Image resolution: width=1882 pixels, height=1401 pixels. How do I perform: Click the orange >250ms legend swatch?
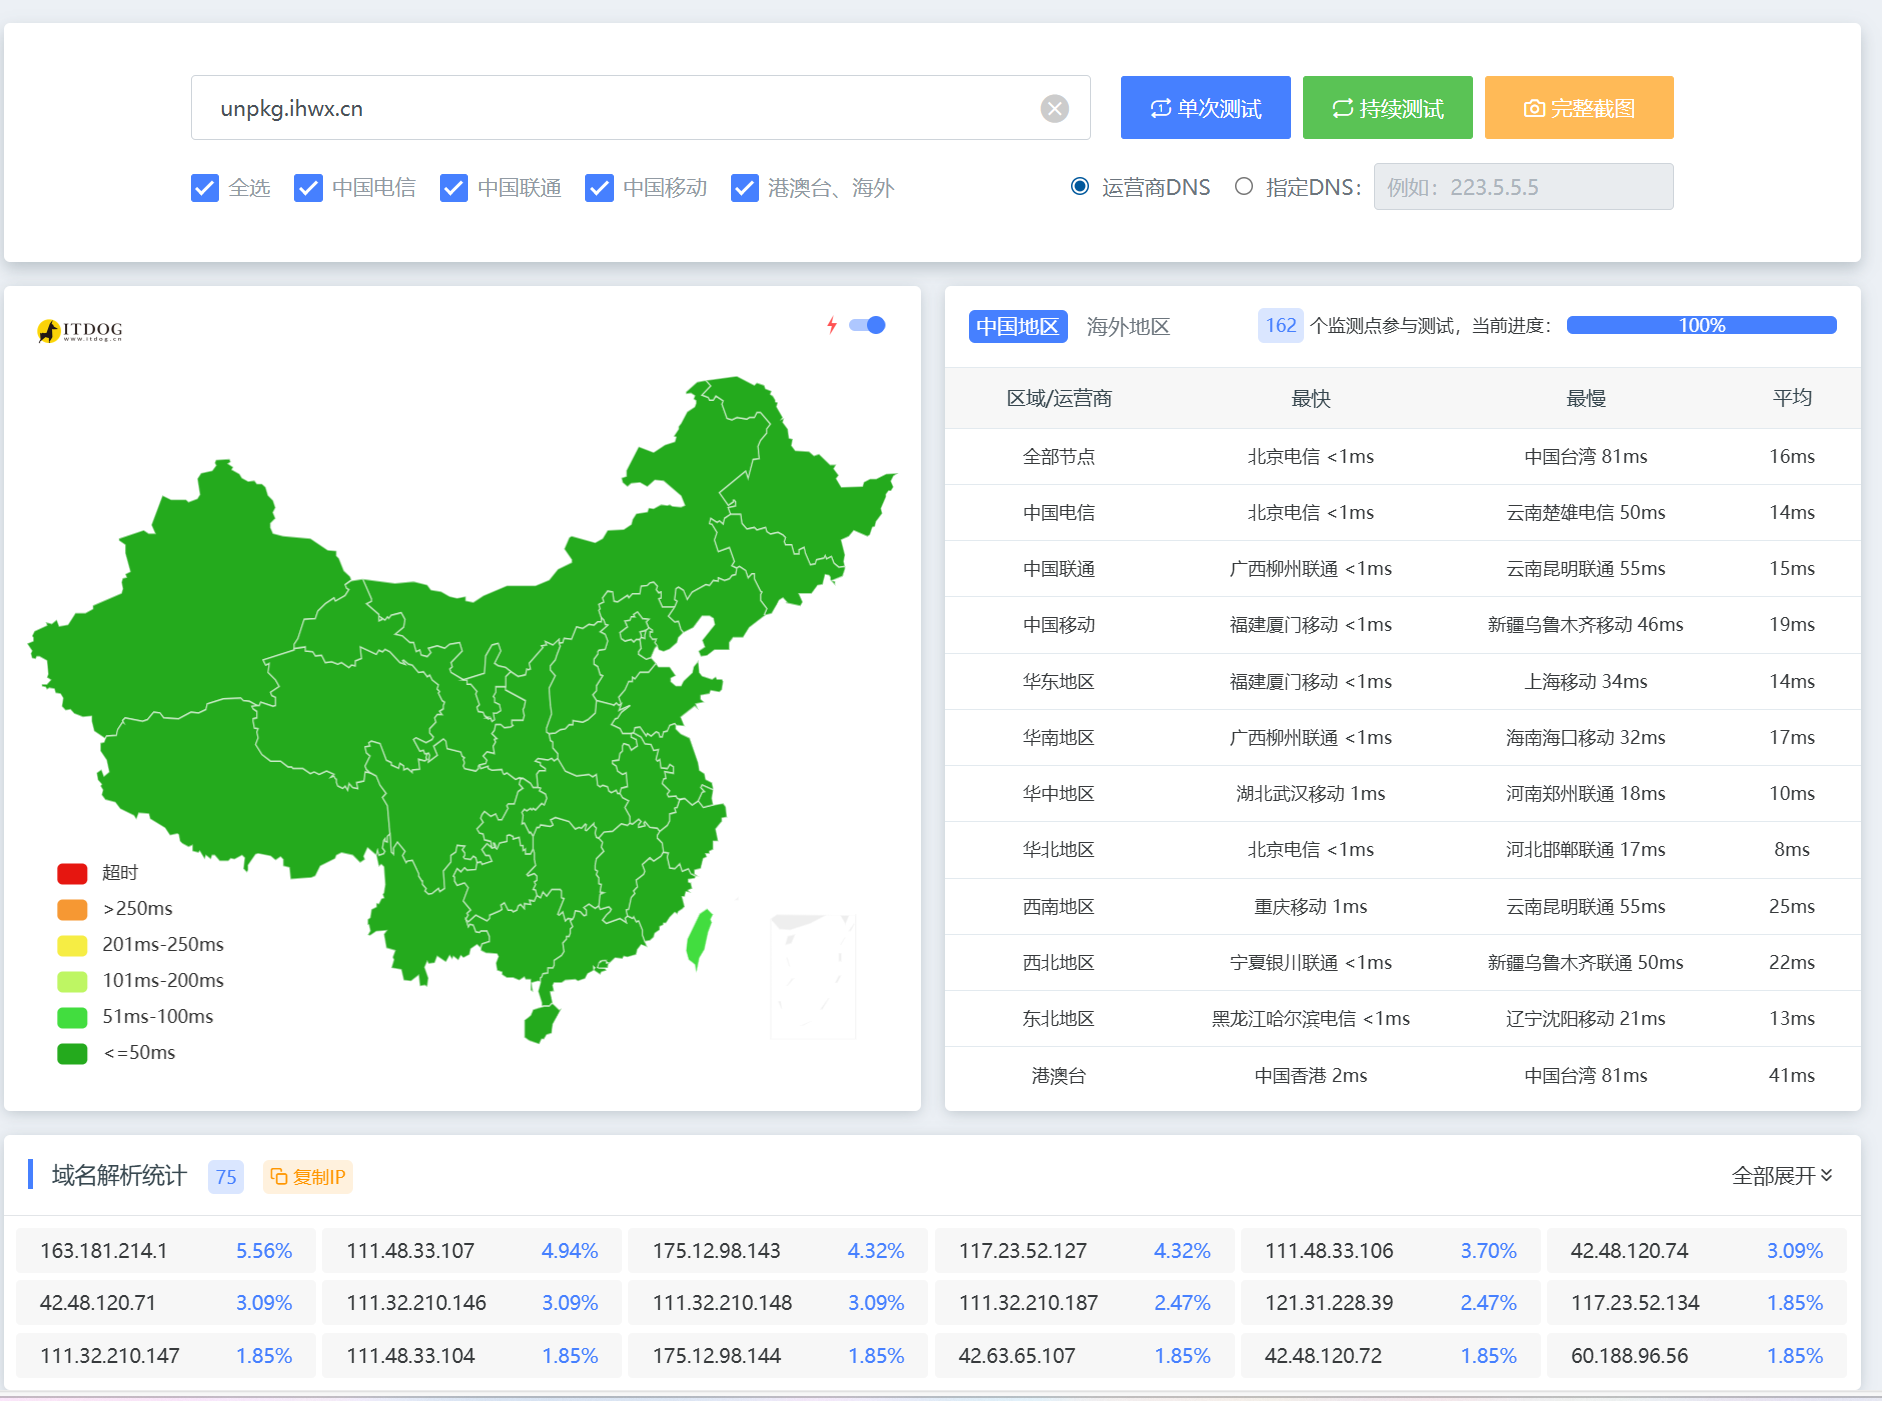[x=72, y=909]
